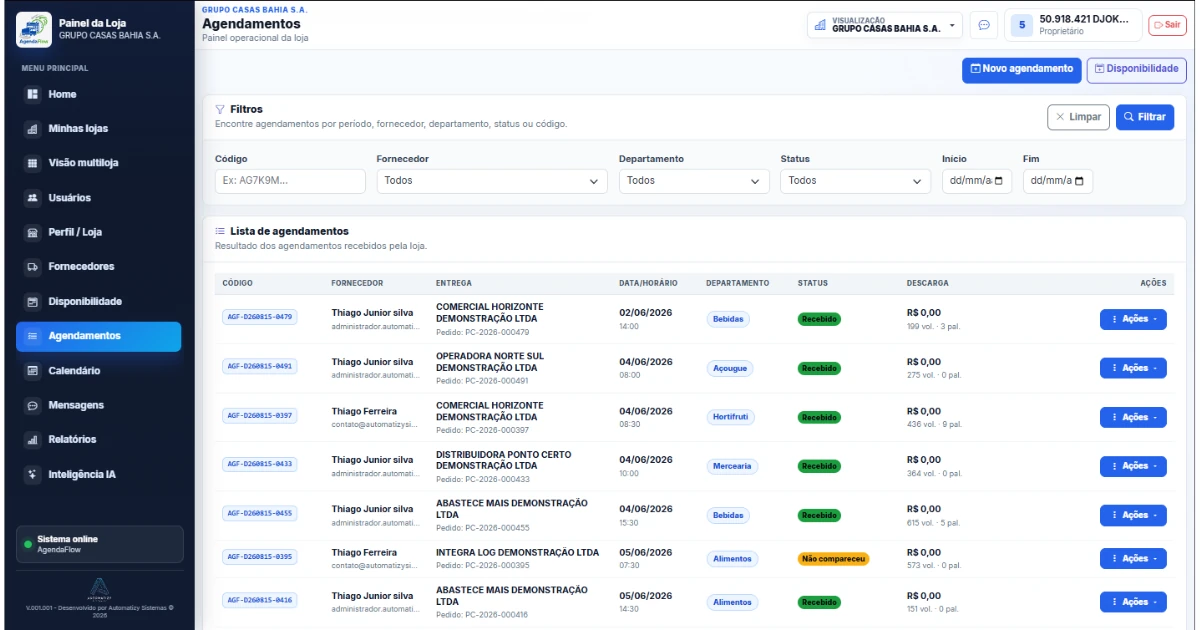Click the Perfil / Loja store icon
The height and width of the screenshot is (630, 1200).
[32, 232]
